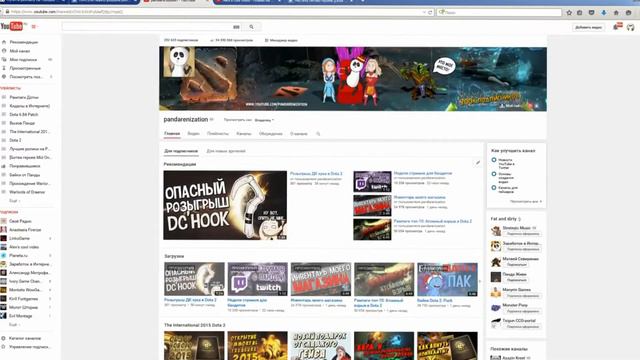640x360 pixels.
Task: Play the large ОПАСНЫЙ РОЗЫГРЫШ DC HOOK featured thumbnail
Action: tap(225, 205)
